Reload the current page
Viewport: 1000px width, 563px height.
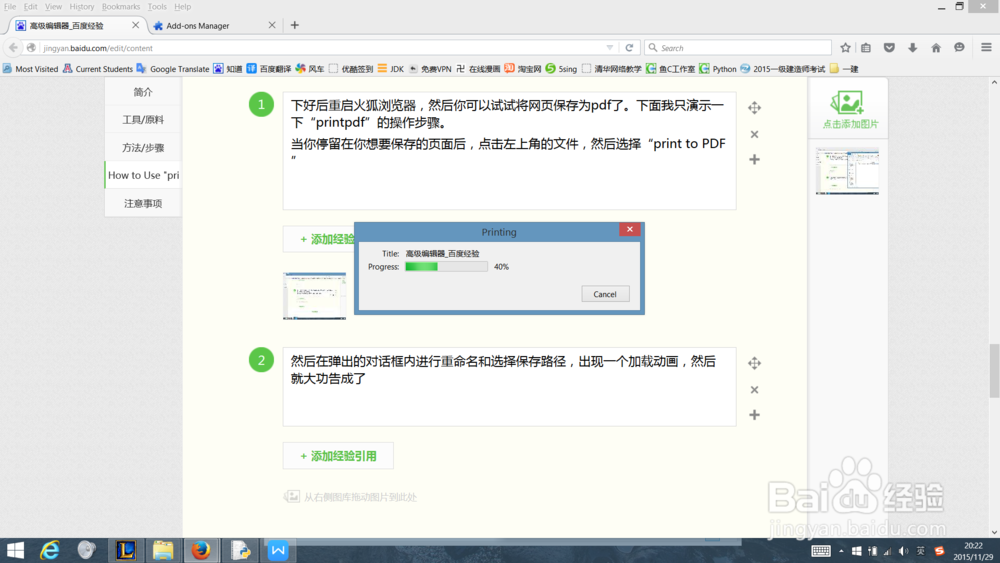pyautogui.click(x=629, y=48)
